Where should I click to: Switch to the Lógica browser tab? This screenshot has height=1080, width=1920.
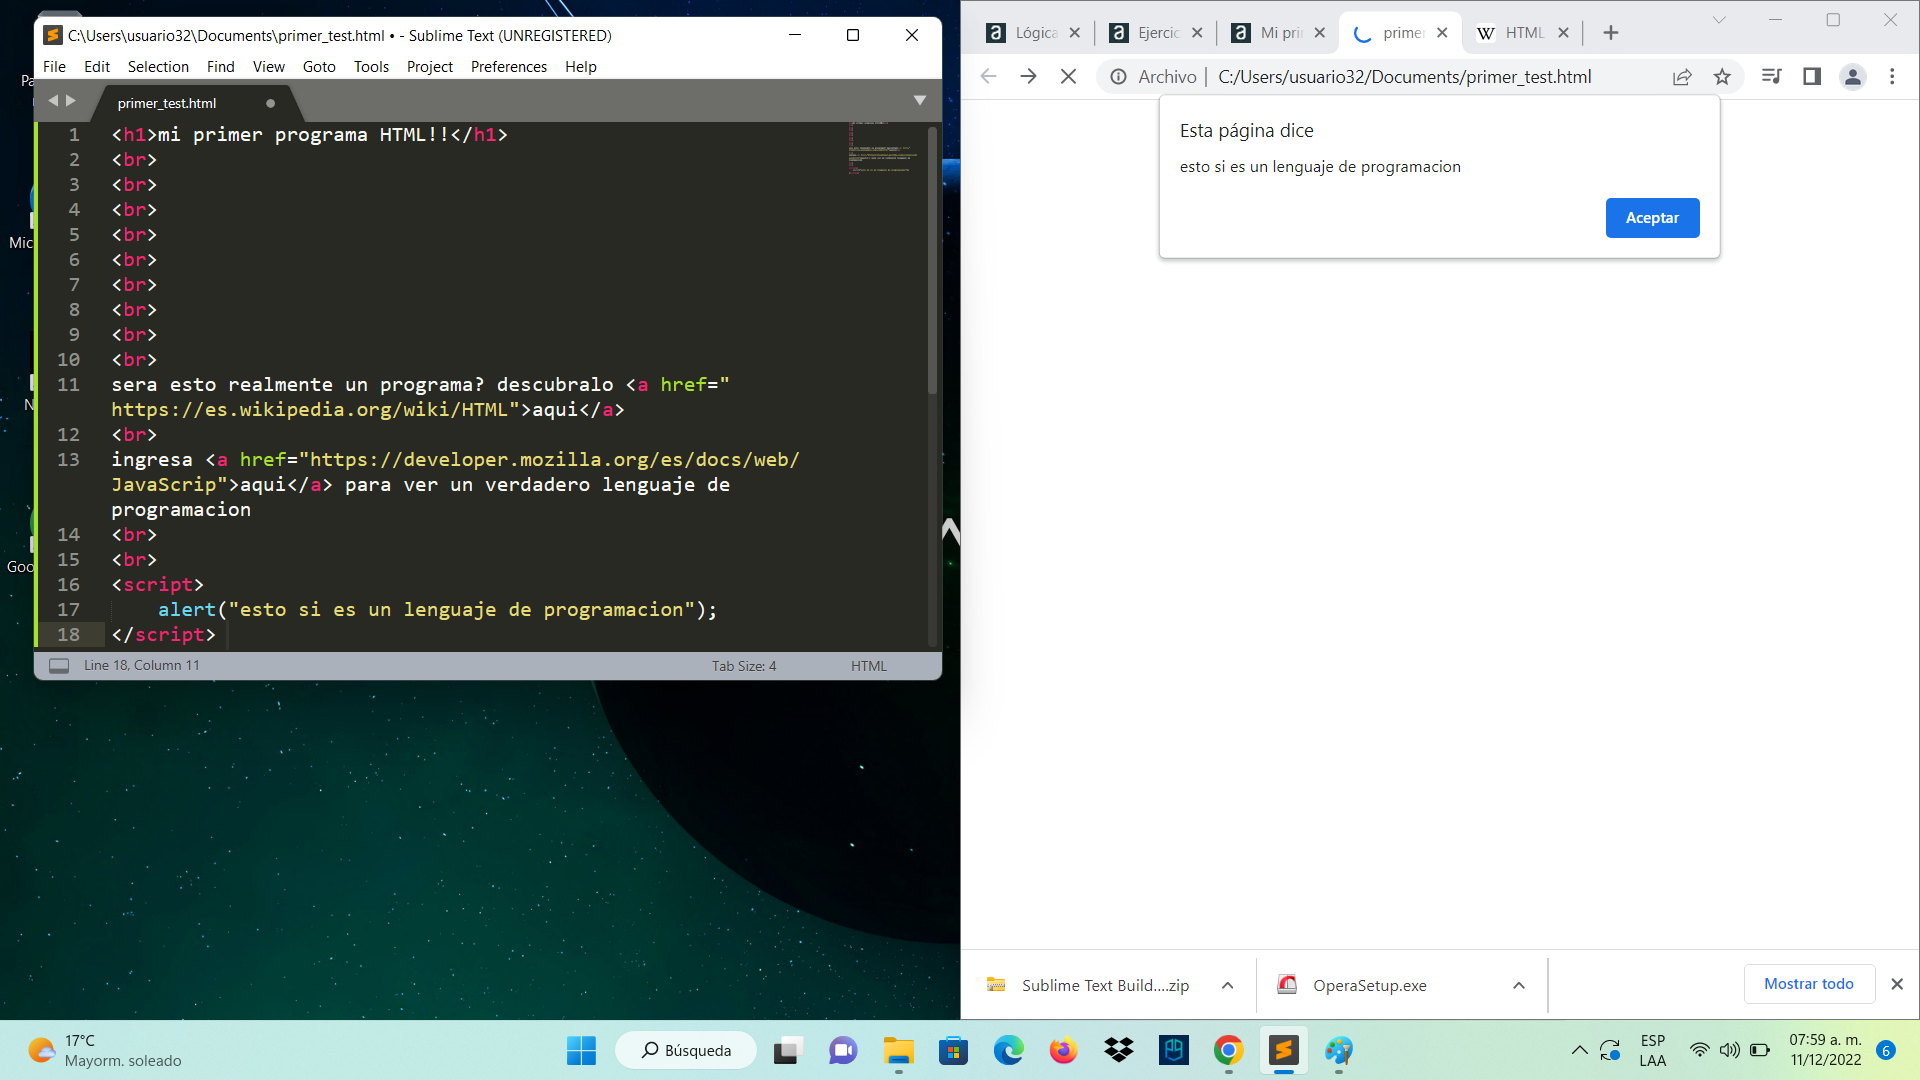coord(1035,33)
